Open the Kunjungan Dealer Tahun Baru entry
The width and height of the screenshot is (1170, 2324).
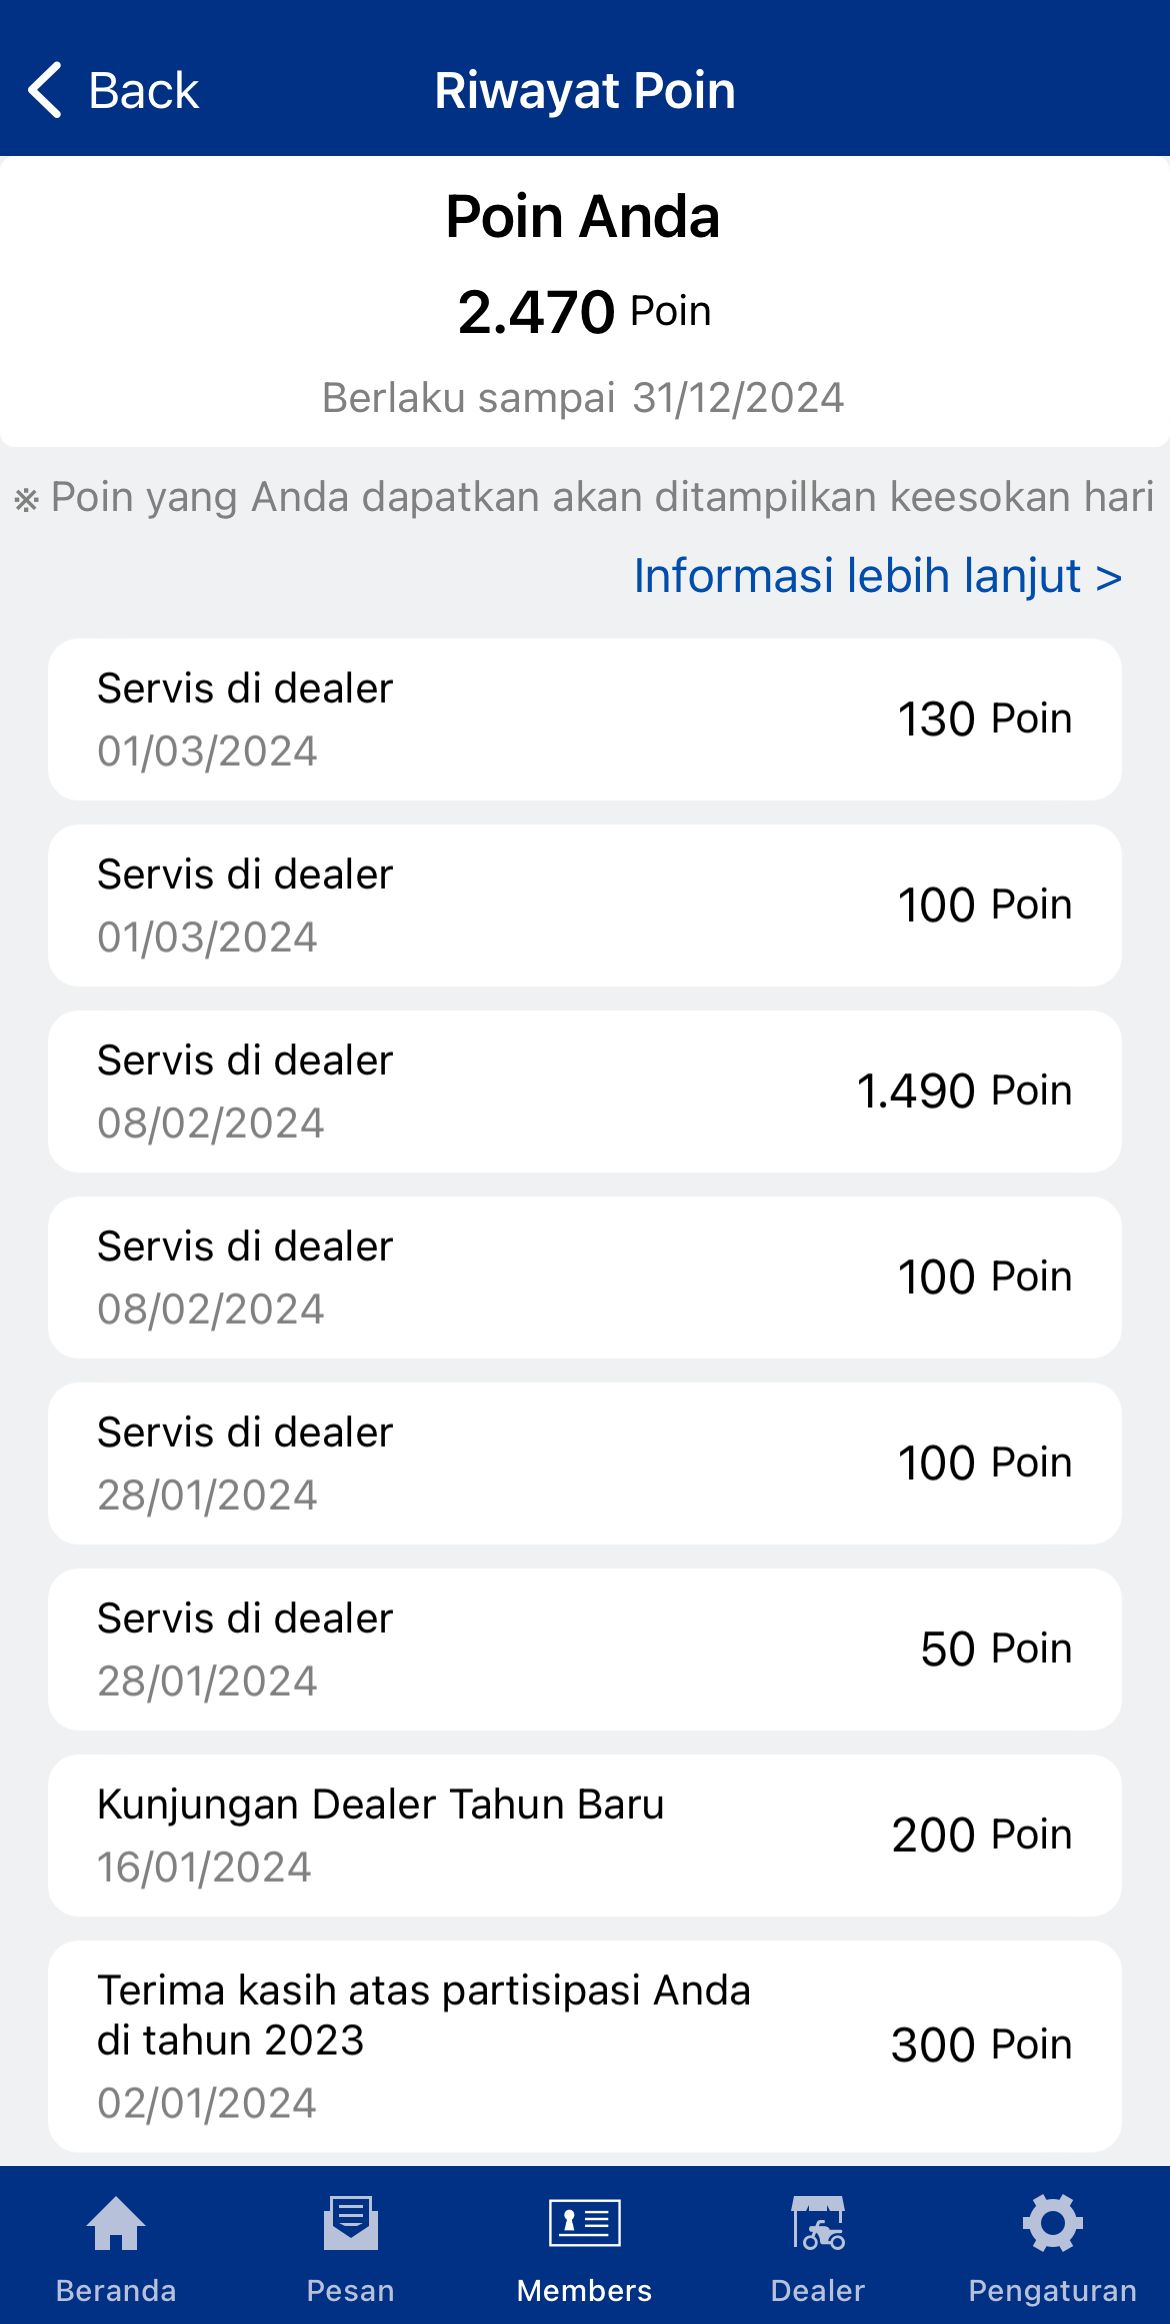click(x=584, y=1835)
